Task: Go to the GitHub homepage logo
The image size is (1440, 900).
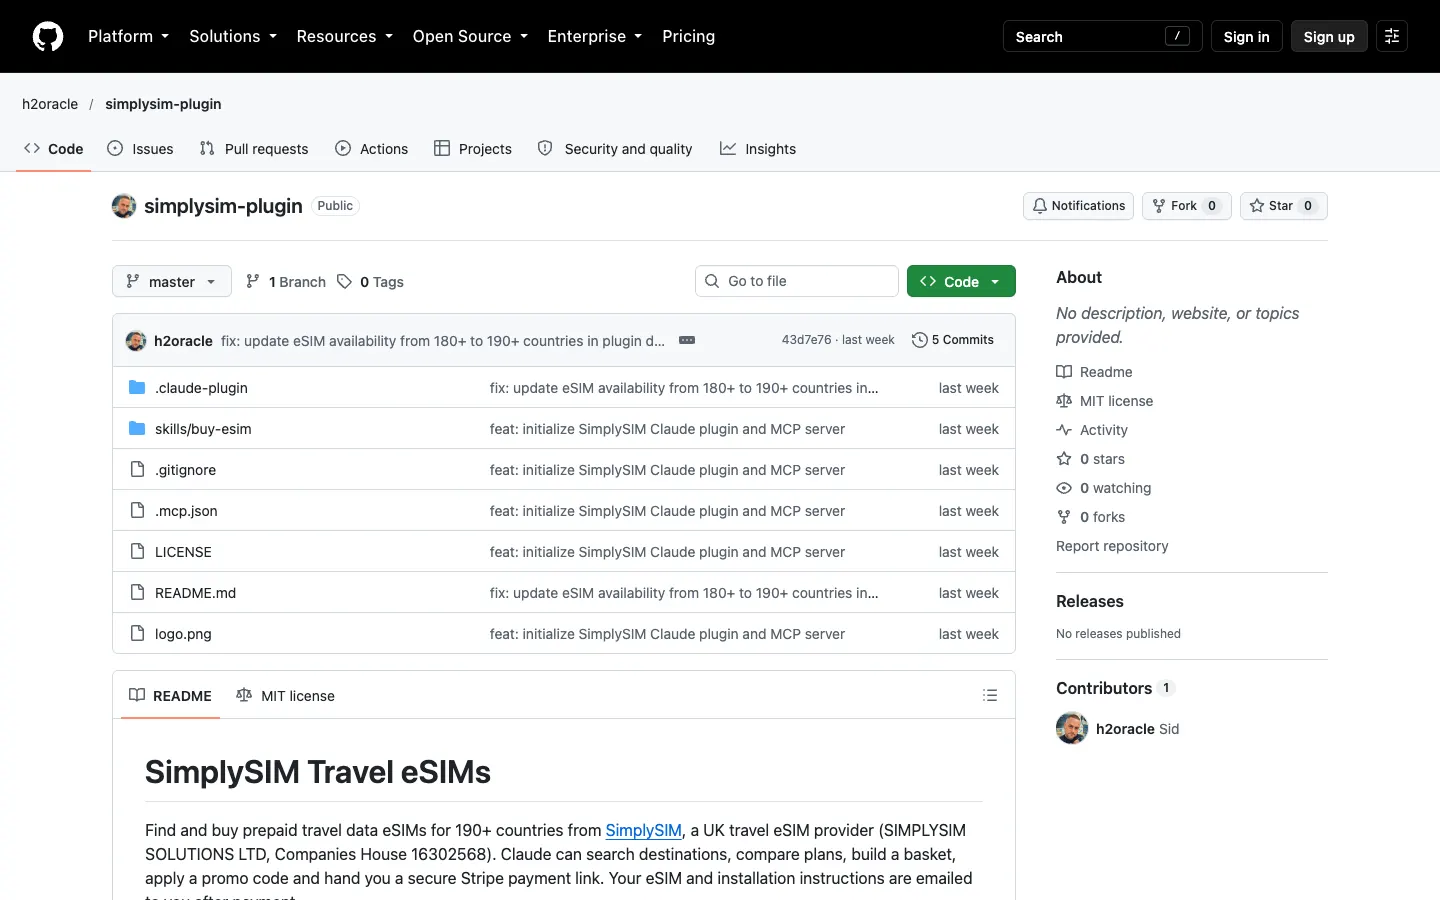Action: pos(48,36)
